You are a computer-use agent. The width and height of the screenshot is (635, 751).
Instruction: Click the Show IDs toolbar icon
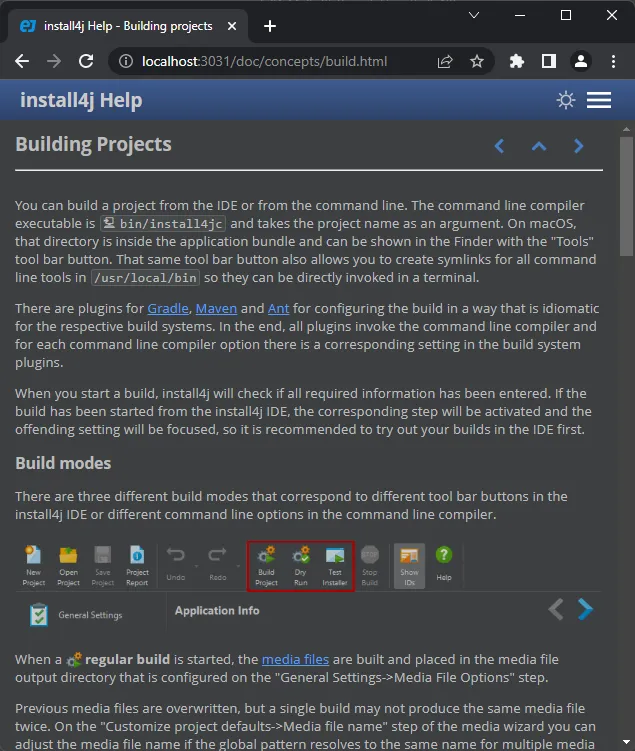point(409,566)
